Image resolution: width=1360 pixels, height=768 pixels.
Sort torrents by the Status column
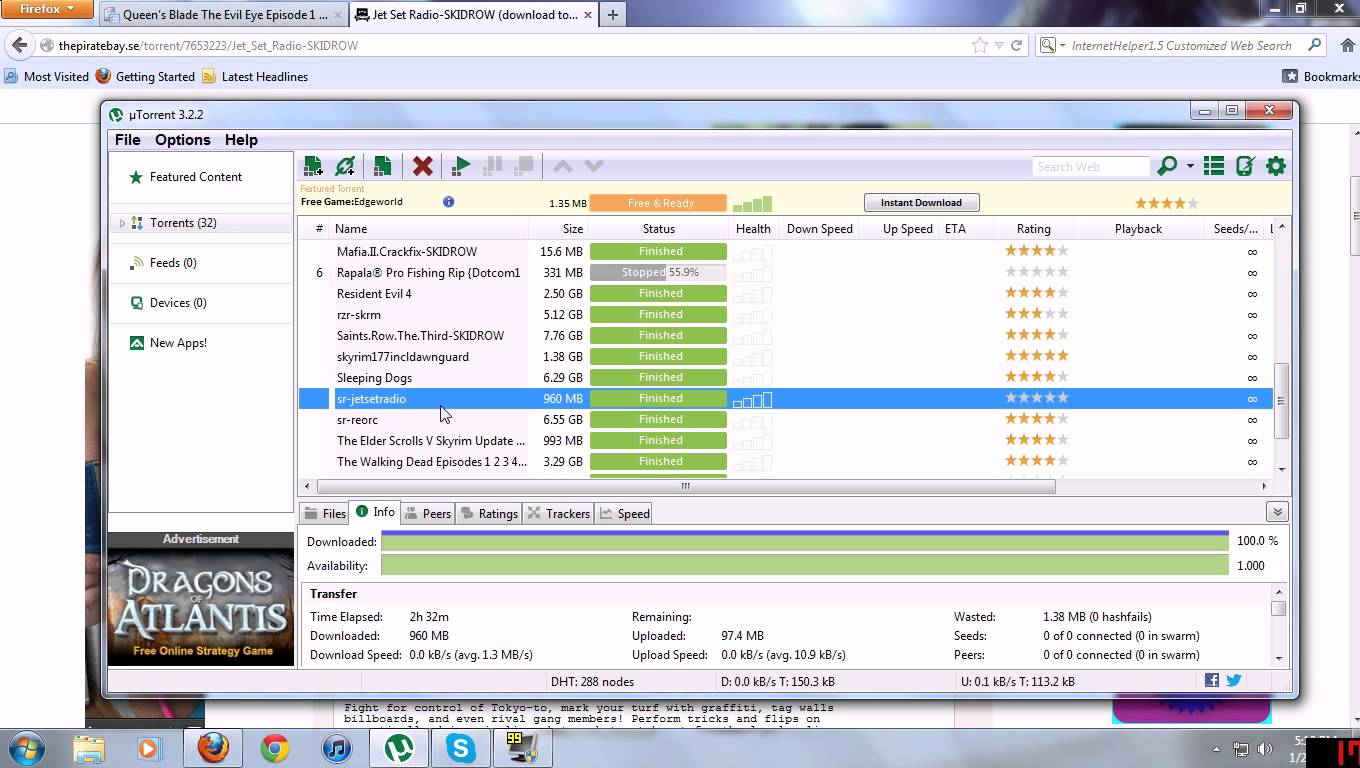click(658, 229)
